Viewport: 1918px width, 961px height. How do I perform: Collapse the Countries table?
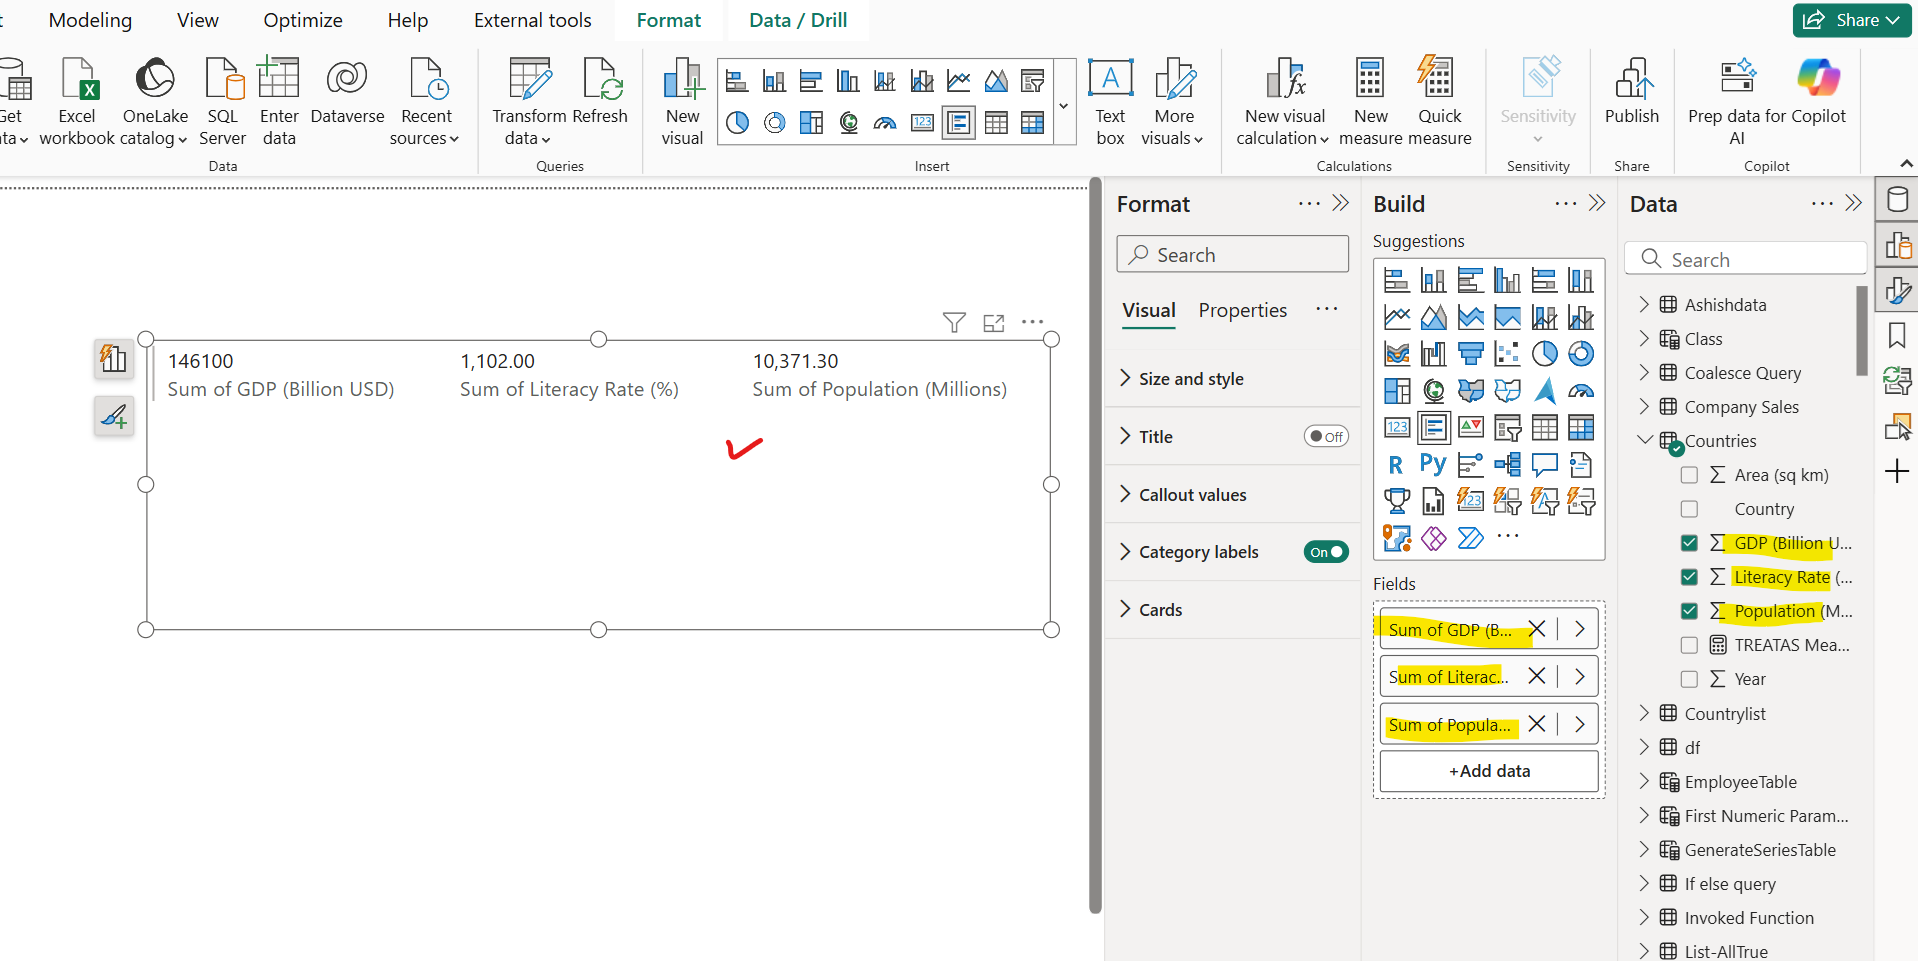[x=1644, y=441]
